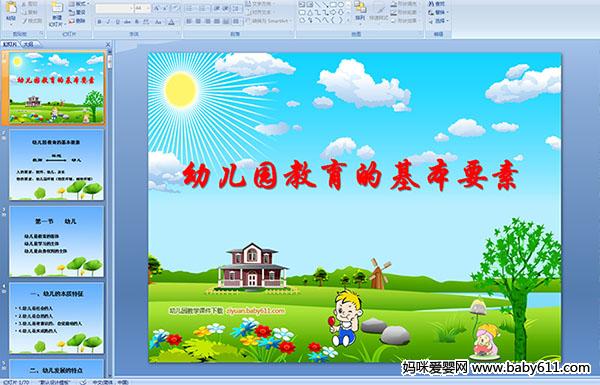Click the Find icon in the editing group

pos(437,4)
